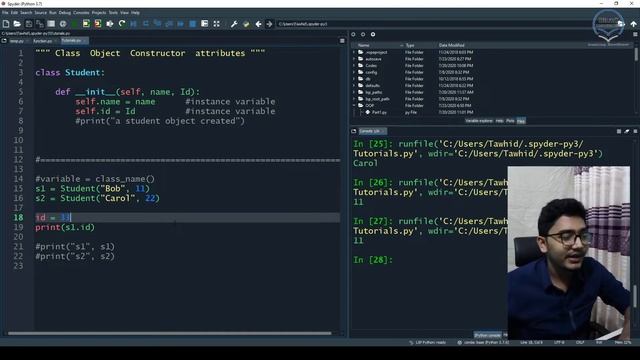Screen dimensions: 640x360
Task: Go to previous folder in file explorer
Action: pyautogui.click(x=353, y=35)
